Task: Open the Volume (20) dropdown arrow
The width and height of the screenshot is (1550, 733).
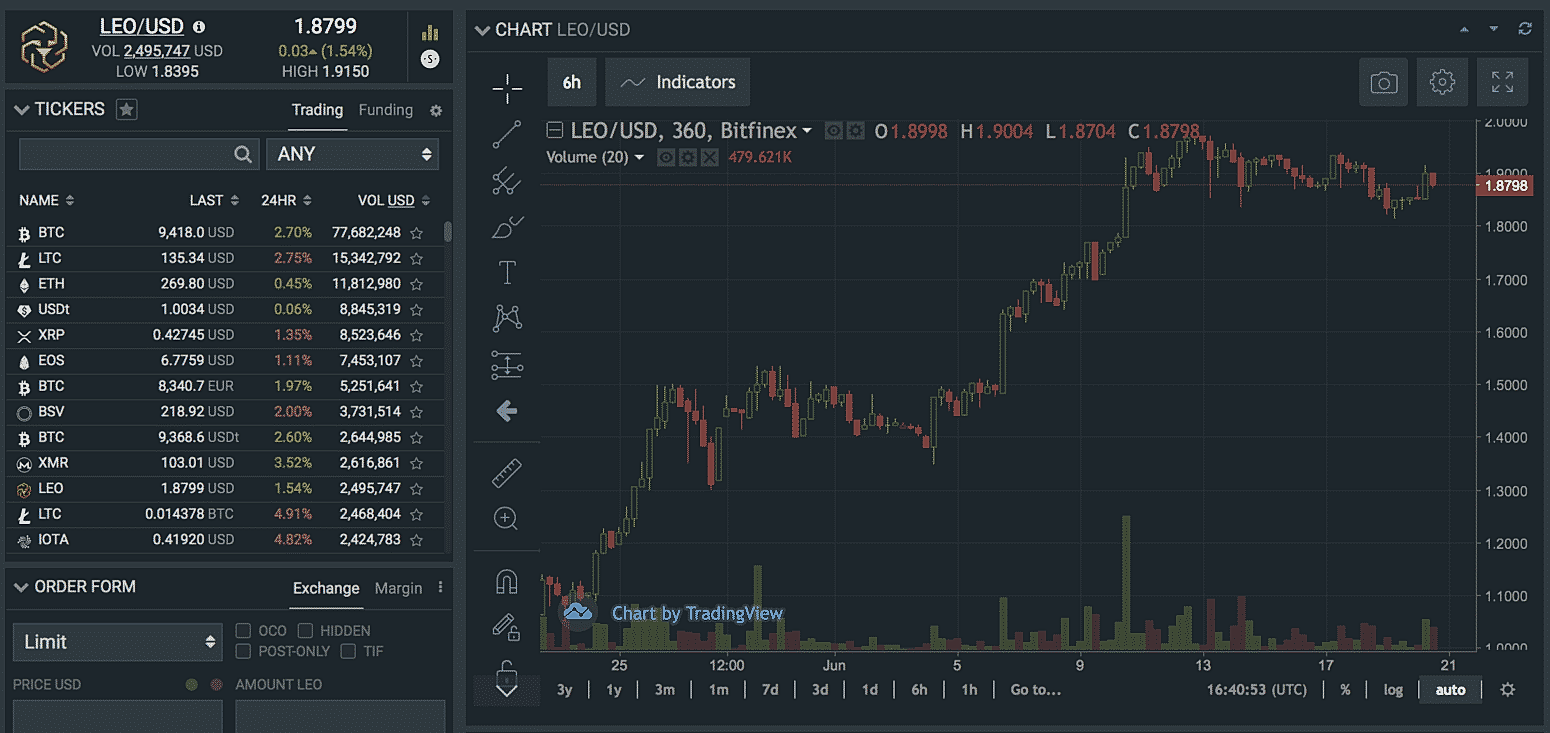Action: click(639, 157)
